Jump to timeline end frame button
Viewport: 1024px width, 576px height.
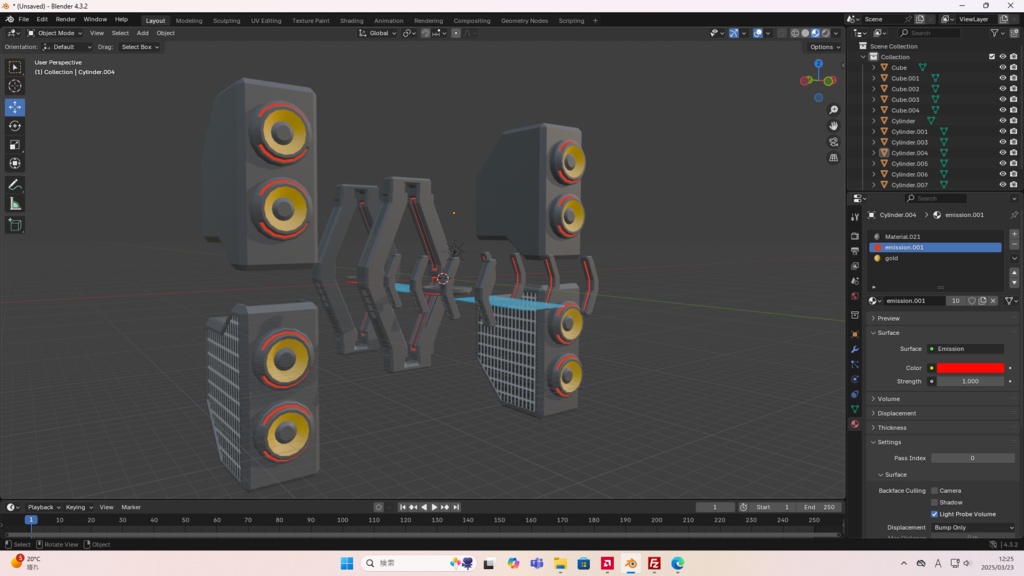click(456, 507)
